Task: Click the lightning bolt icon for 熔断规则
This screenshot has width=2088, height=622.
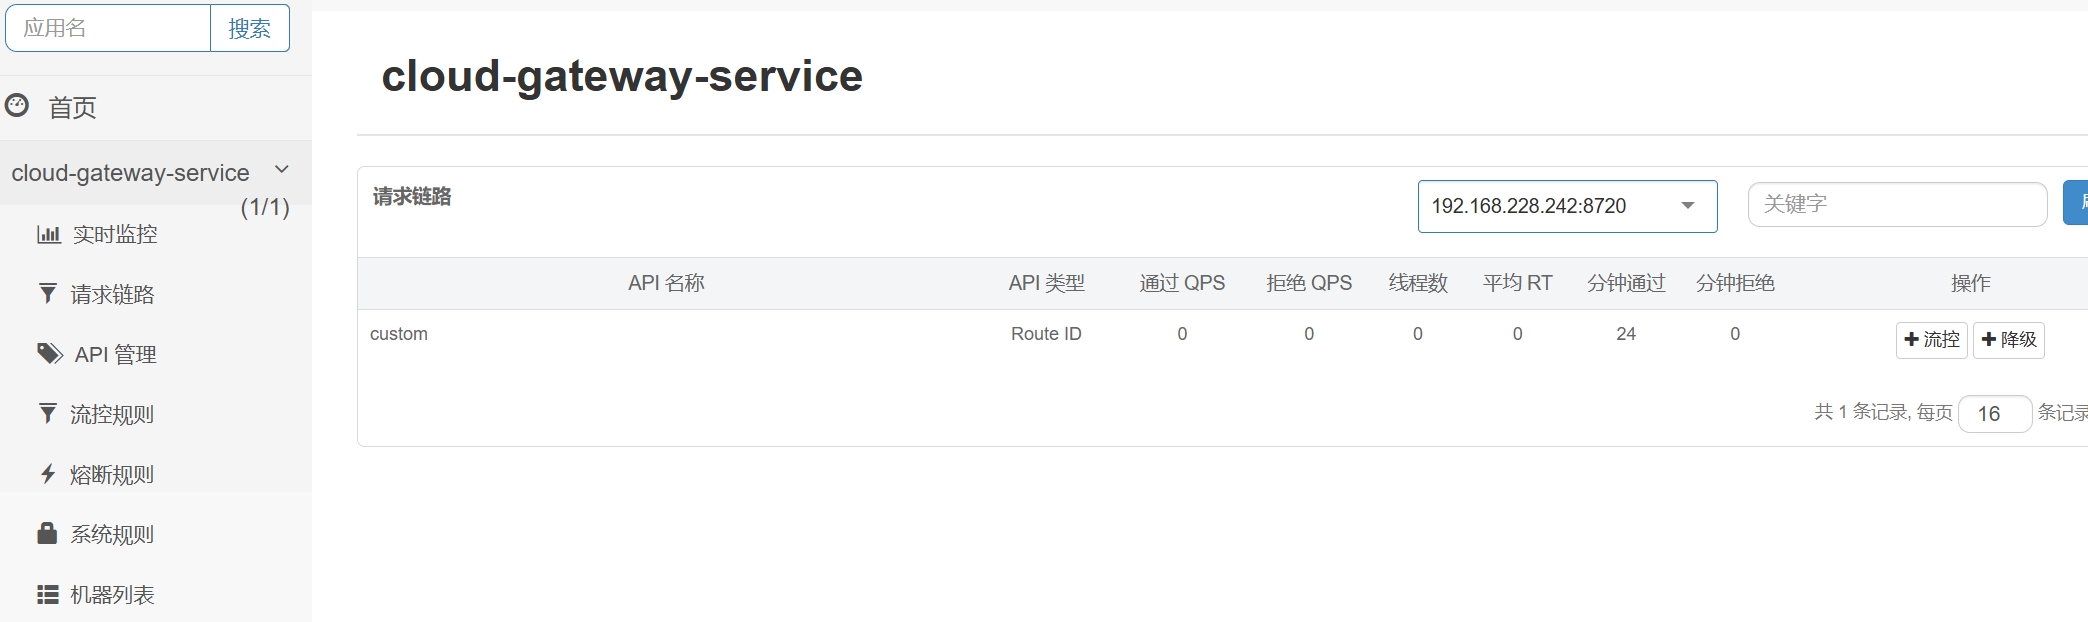Action: pyautogui.click(x=47, y=474)
